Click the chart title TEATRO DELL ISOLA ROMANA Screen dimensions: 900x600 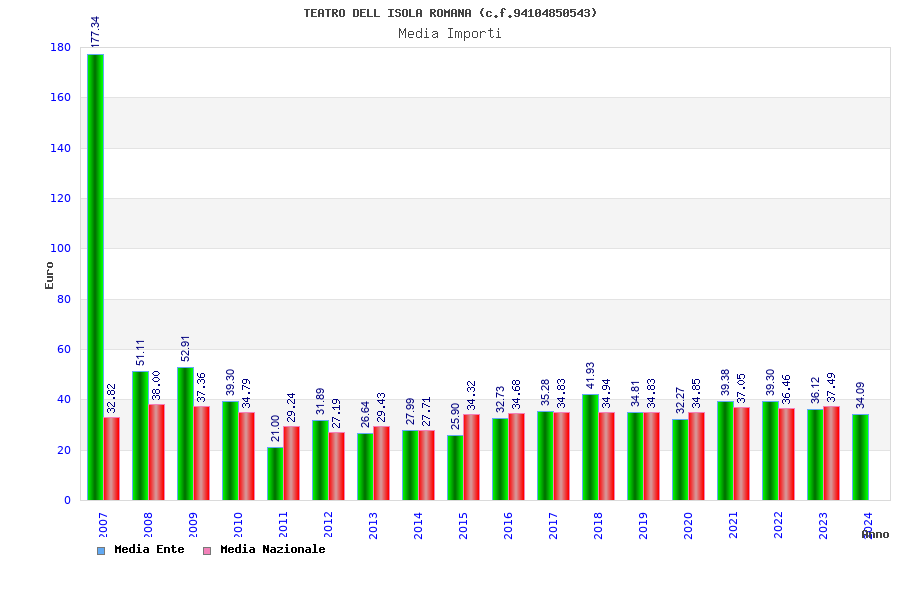point(450,13)
